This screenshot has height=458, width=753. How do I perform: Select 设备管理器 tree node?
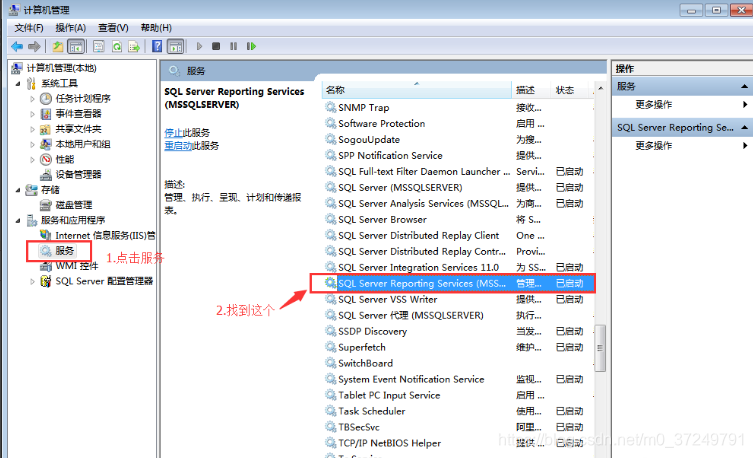78,174
